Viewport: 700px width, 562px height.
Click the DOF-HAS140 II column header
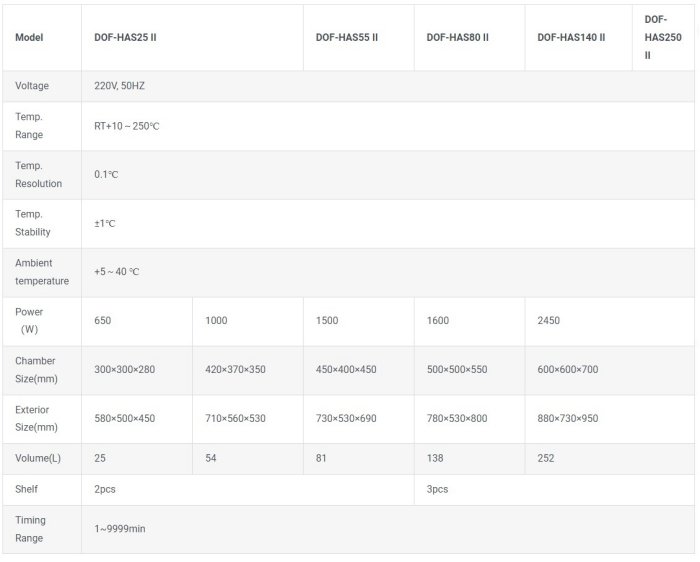pos(570,37)
